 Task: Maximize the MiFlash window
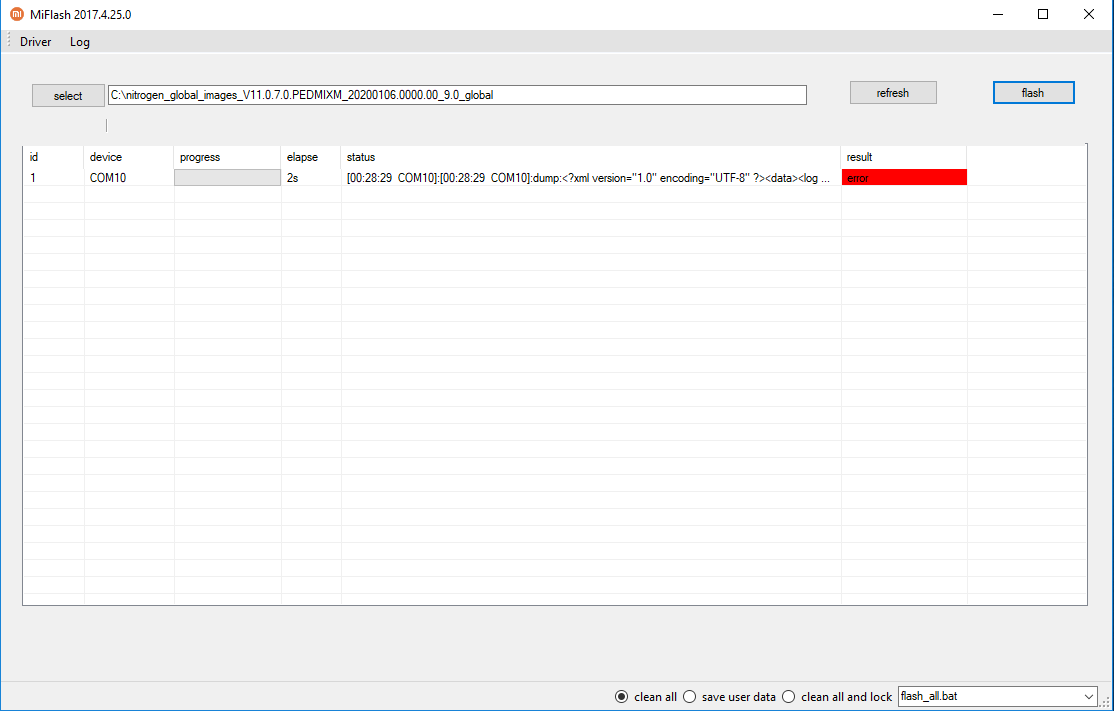(x=1043, y=14)
